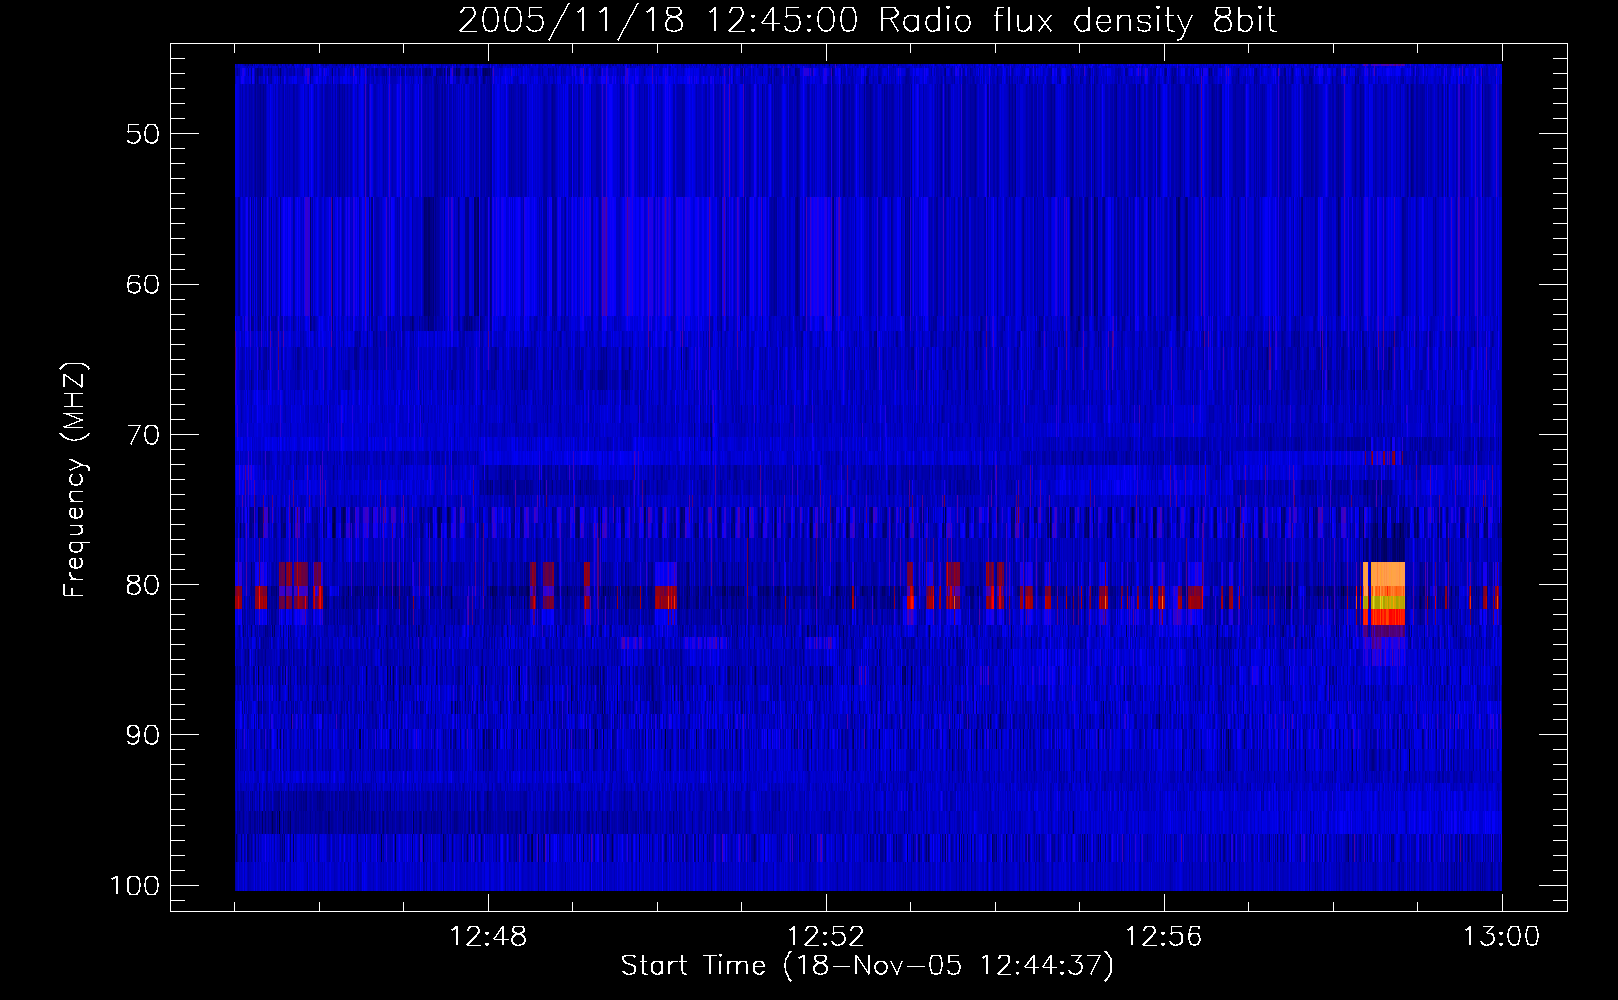Click the 12:56 time tick label
The height and width of the screenshot is (1000, 1618).
(x=1164, y=937)
